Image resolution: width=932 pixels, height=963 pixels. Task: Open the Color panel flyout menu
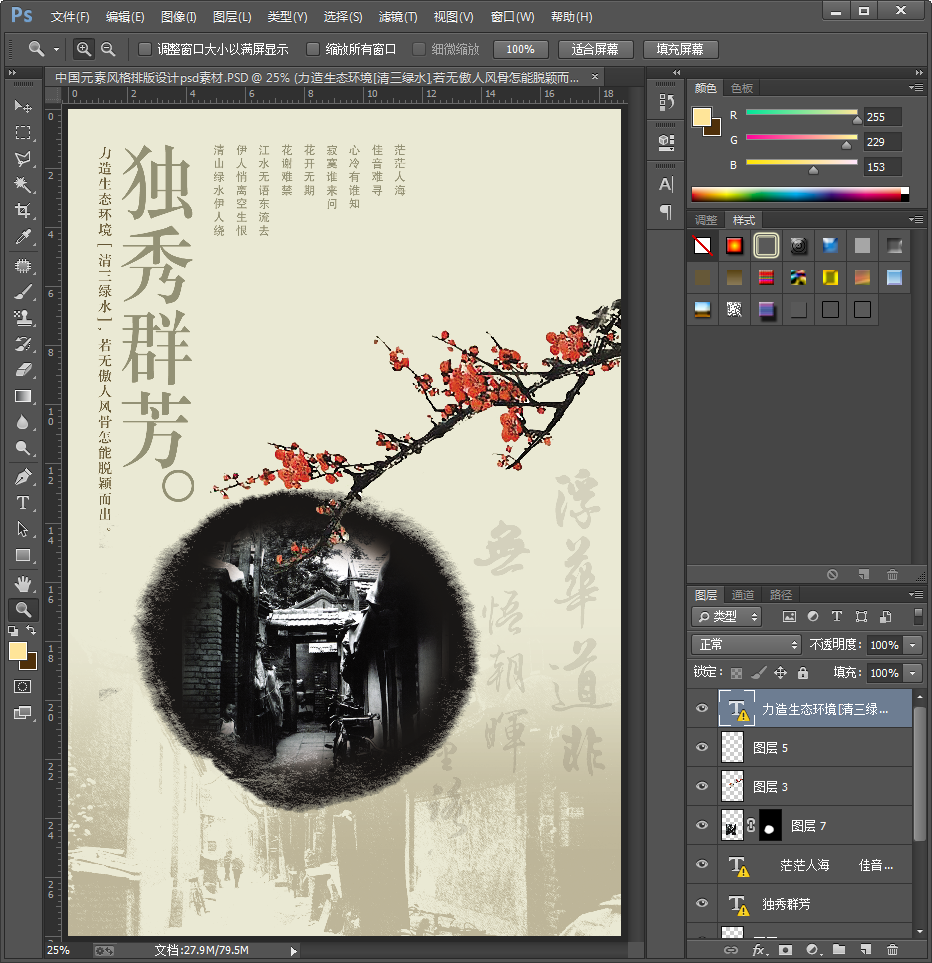916,88
